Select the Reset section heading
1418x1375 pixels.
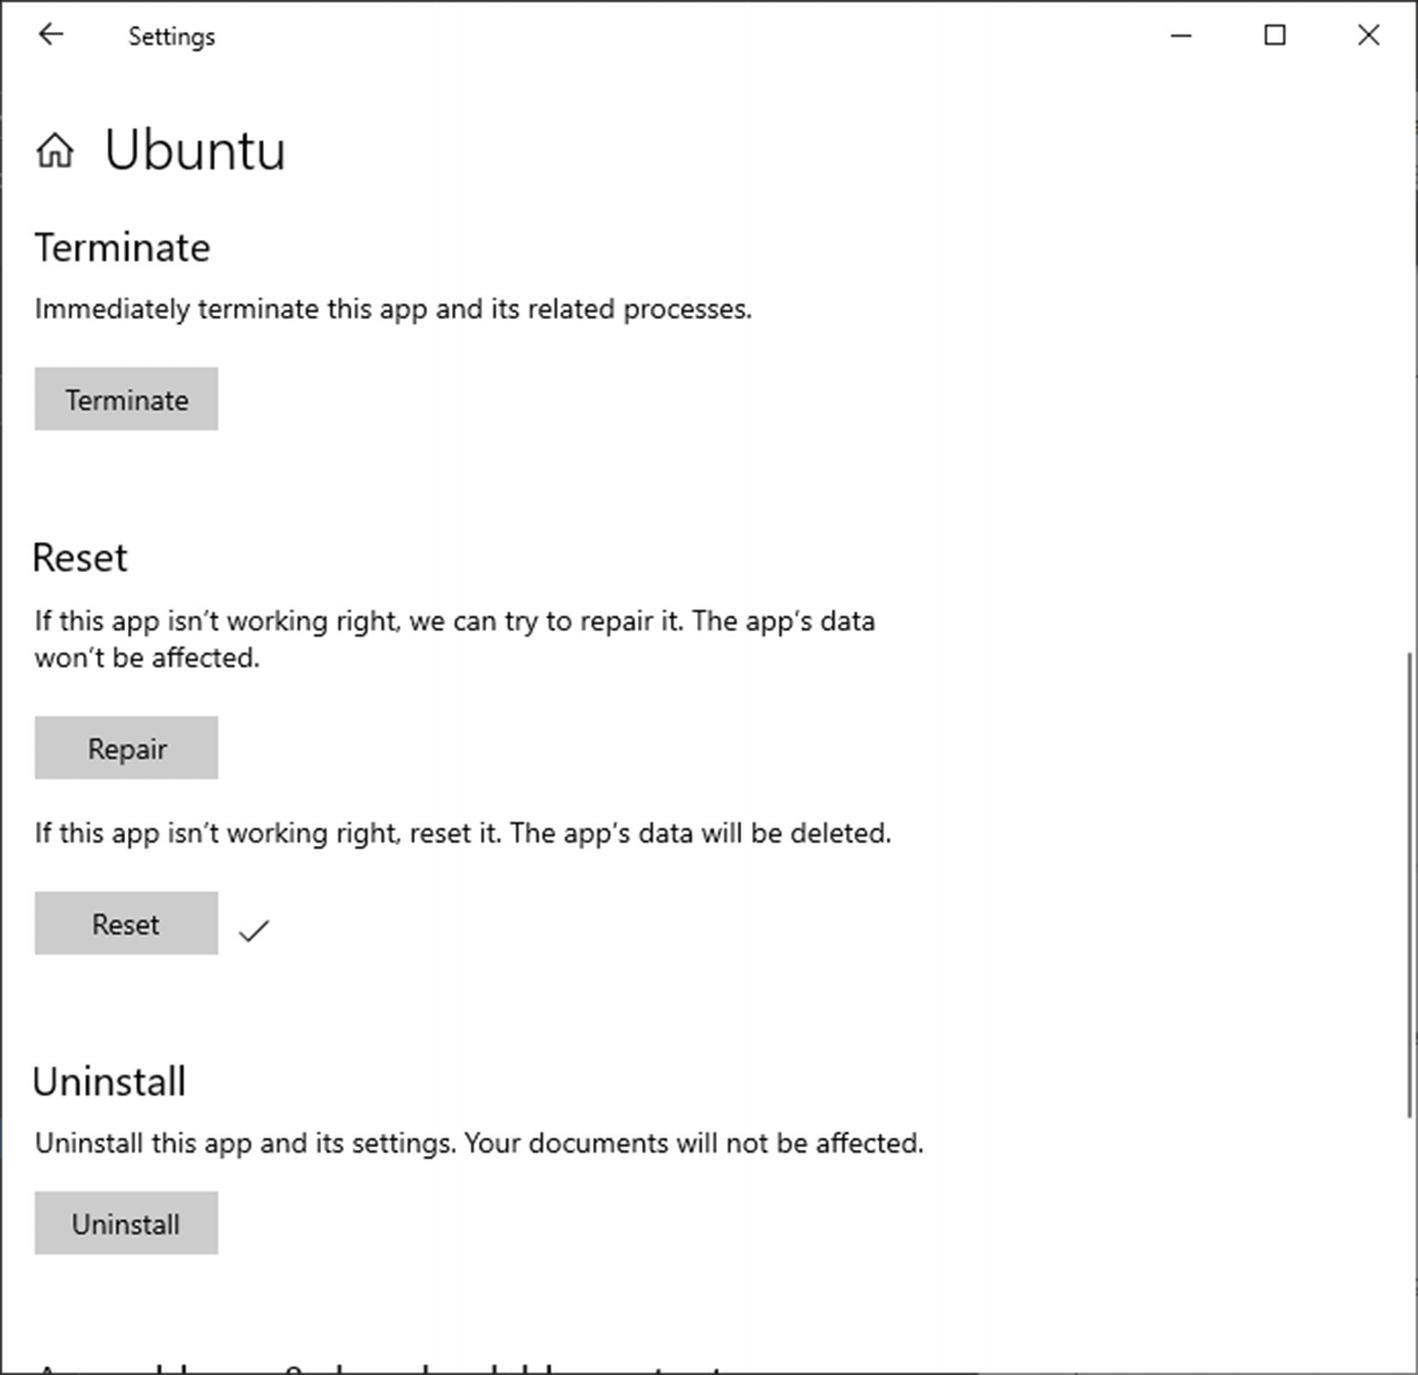(x=80, y=558)
